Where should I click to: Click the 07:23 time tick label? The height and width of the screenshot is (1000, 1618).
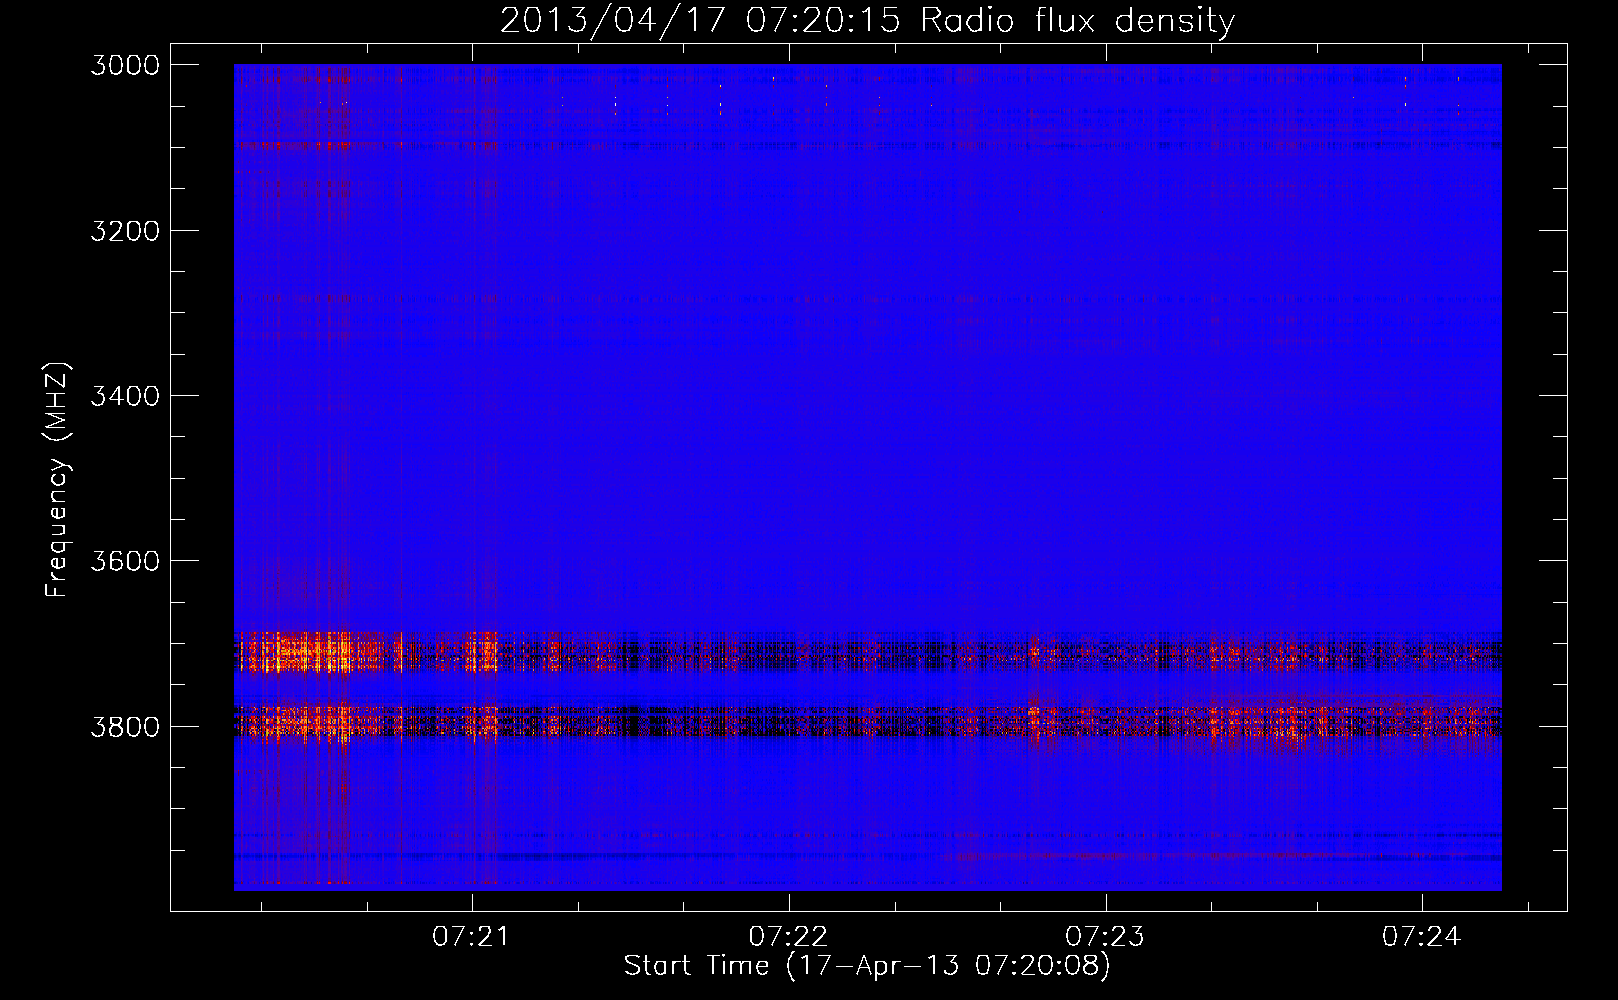pos(1105,936)
